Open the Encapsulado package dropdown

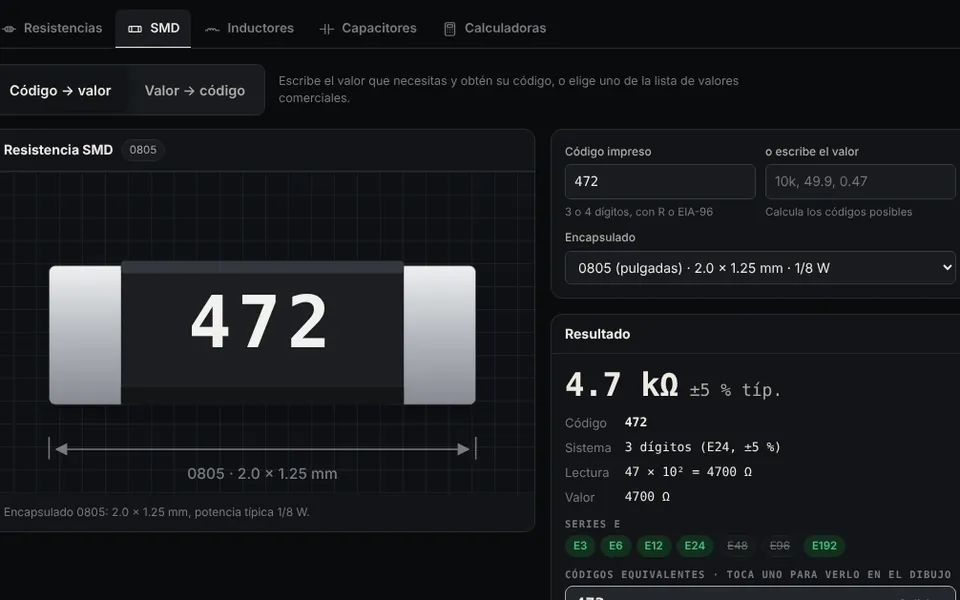(760, 268)
